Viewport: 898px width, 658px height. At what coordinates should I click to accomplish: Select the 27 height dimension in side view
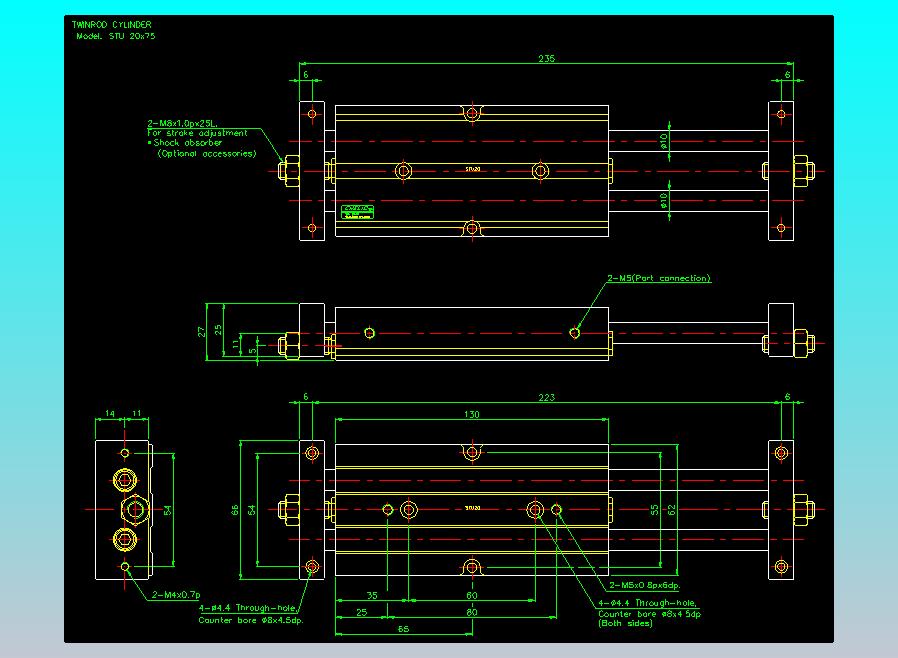point(201,330)
